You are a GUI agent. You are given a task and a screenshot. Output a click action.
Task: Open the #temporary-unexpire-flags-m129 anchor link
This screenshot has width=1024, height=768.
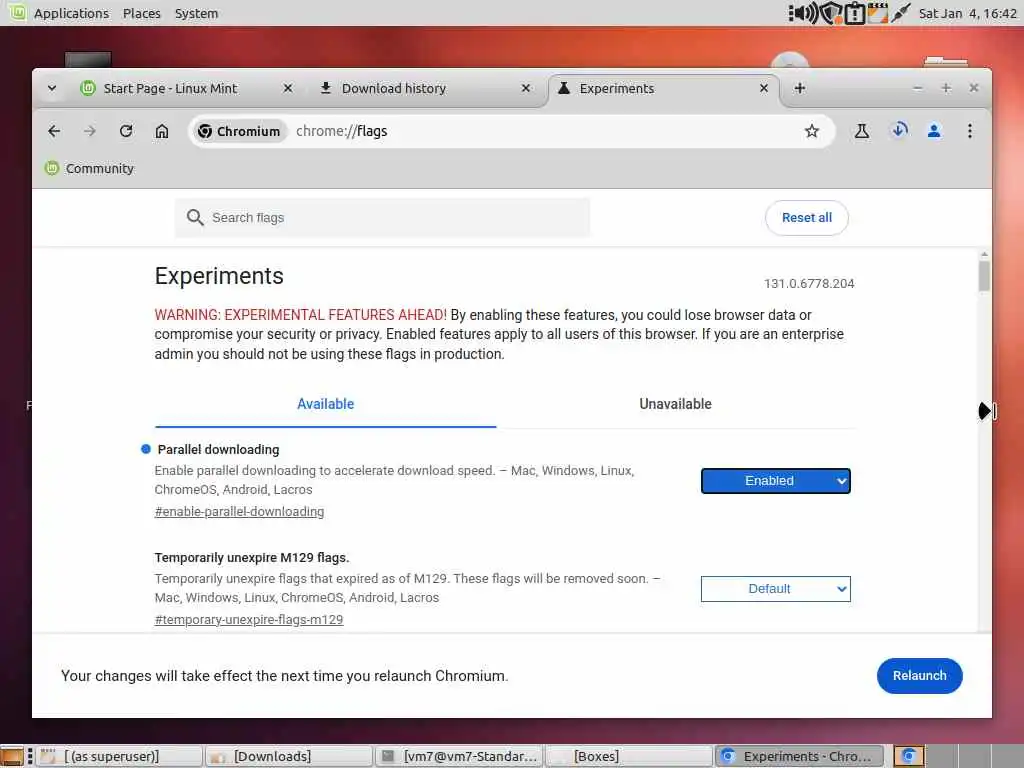[249, 620]
